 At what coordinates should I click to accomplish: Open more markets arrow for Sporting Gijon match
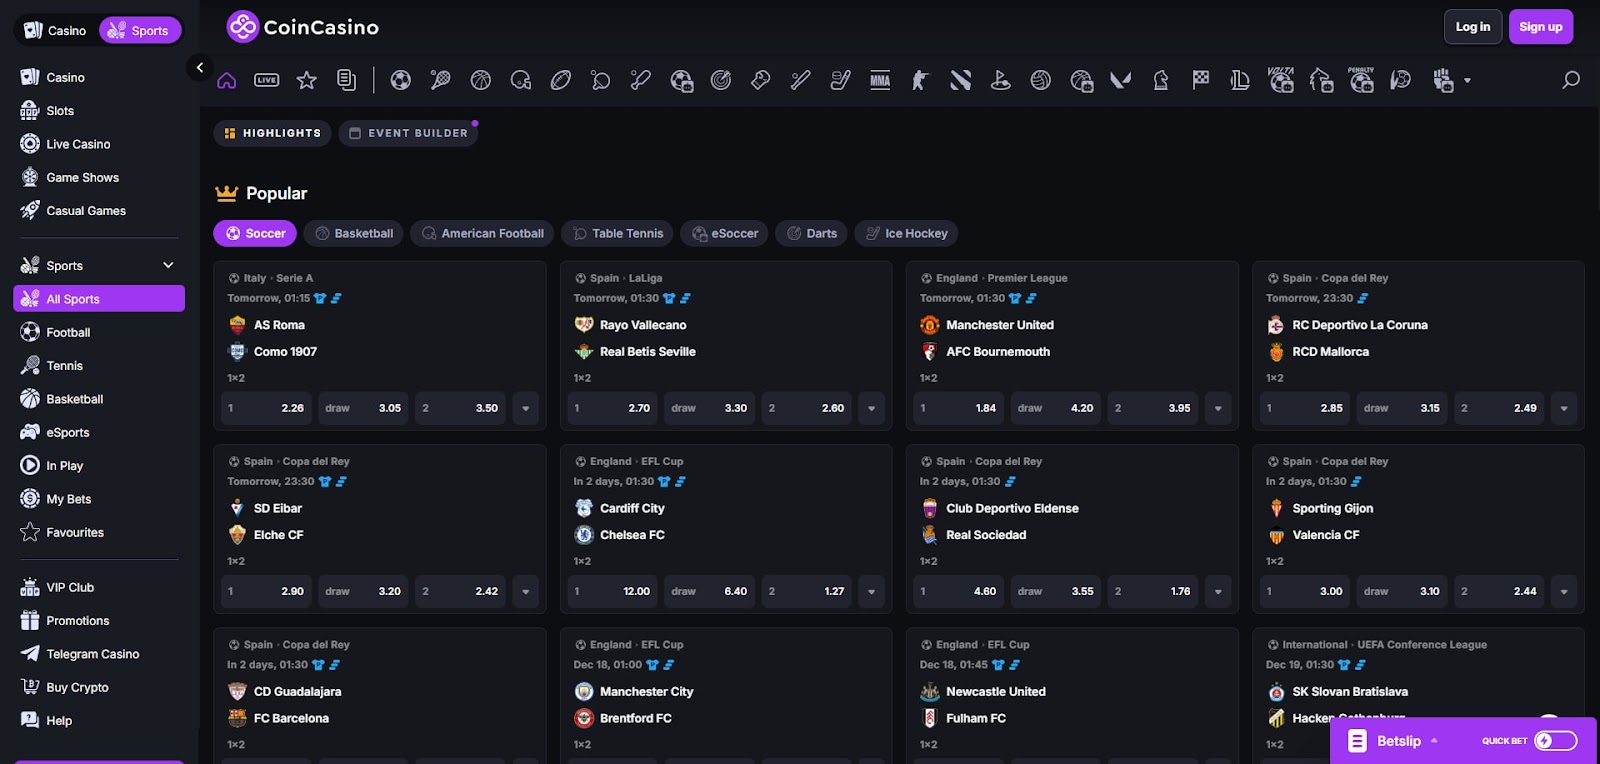tap(1564, 591)
